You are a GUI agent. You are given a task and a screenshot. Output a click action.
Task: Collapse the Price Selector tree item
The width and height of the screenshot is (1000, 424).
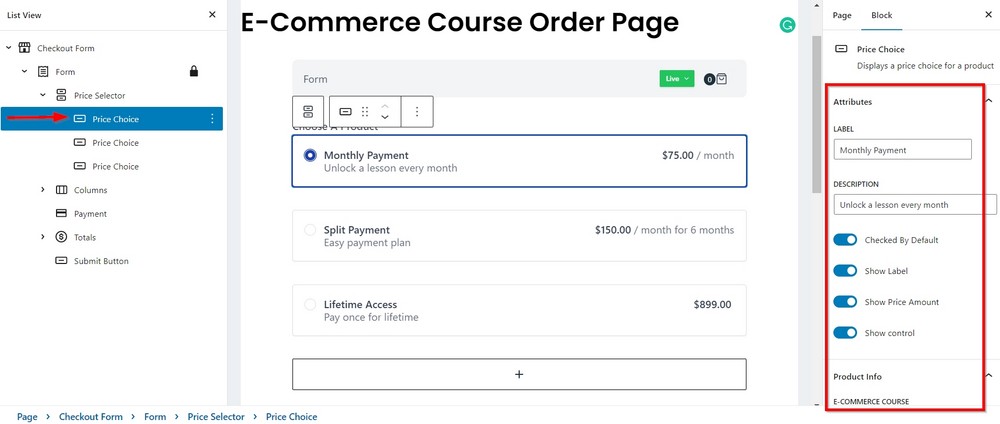tap(43, 95)
